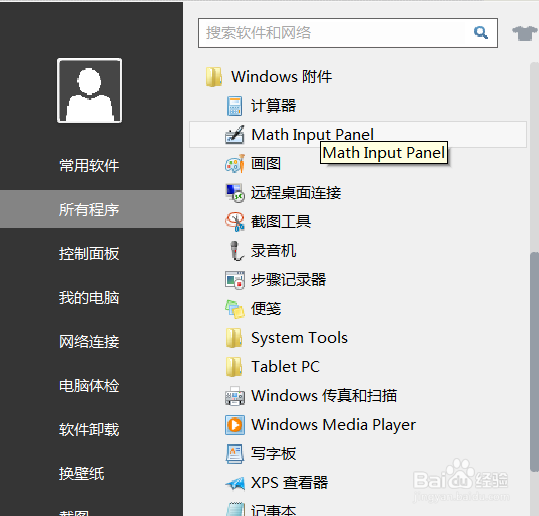This screenshot has height=516, width=539.
Task: Open the Windows Fax and Scan (传真和扫描) icon
Action: coord(235,396)
